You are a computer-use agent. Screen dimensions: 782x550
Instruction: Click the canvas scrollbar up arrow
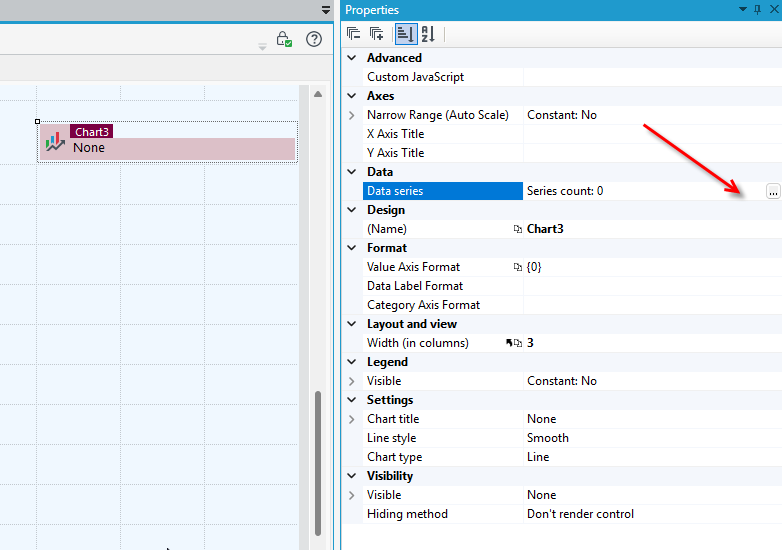[318, 94]
